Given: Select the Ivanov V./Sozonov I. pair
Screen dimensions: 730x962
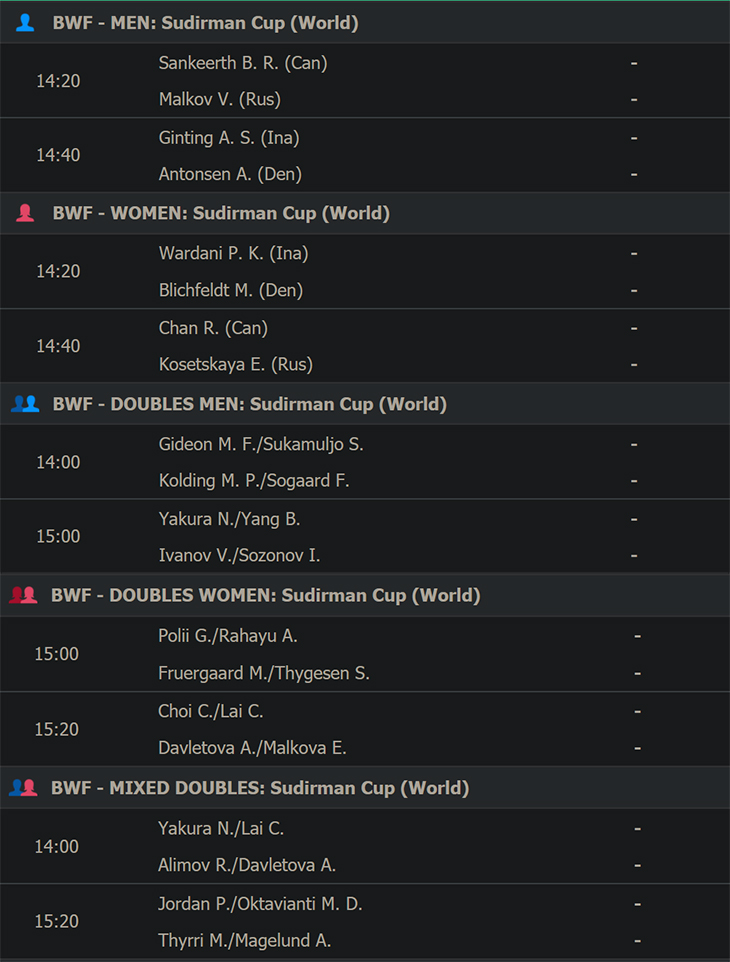Looking at the screenshot, I should click(239, 555).
